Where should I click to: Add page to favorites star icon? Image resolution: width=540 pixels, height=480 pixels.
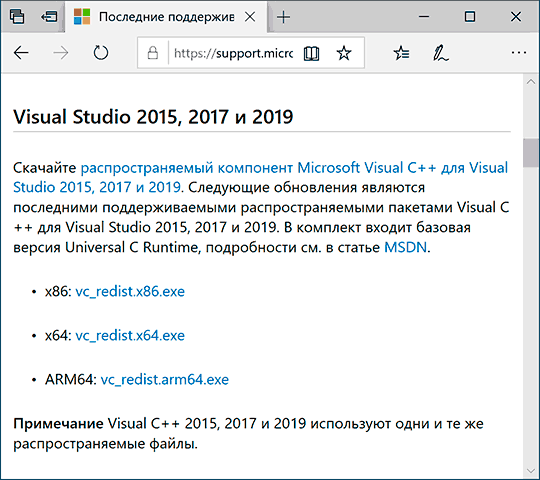[344, 53]
